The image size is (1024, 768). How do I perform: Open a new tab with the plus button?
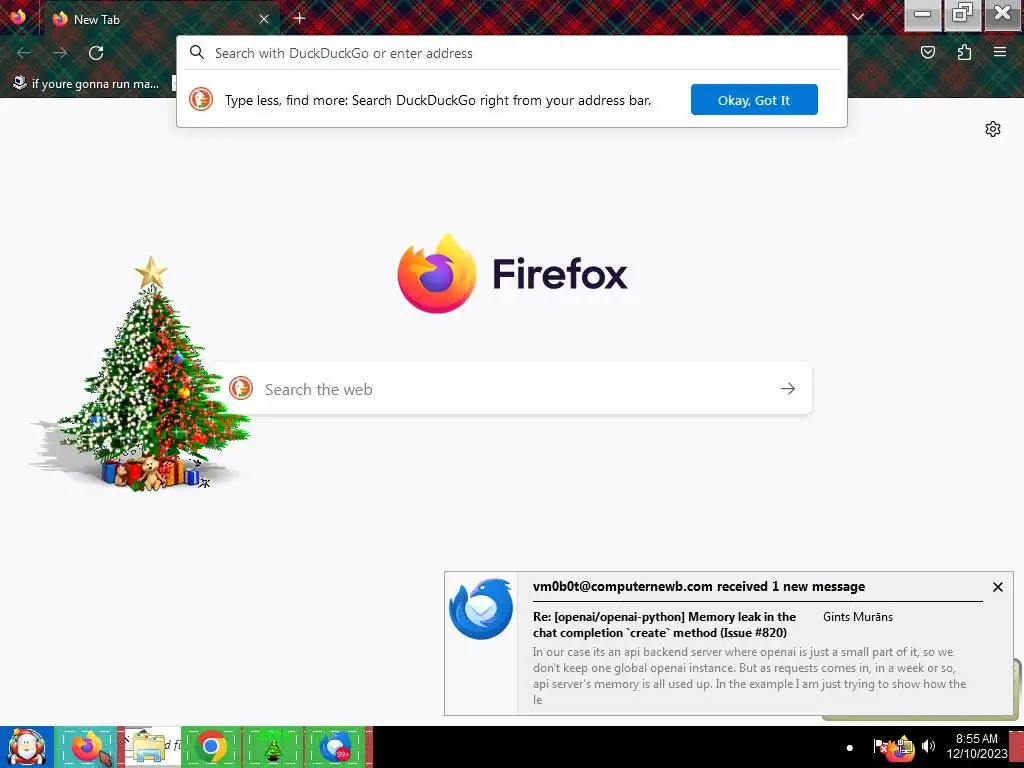pos(299,18)
